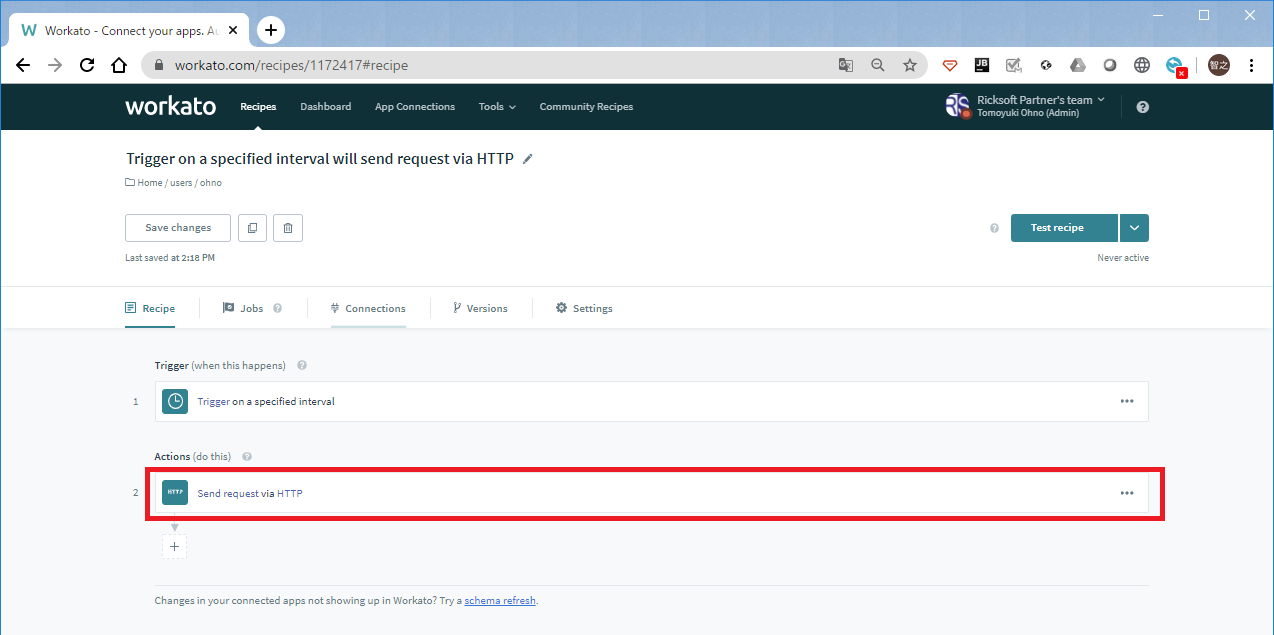Viewport: 1274px width, 635px height.
Task: Go to Dashboard
Action: click(x=326, y=107)
